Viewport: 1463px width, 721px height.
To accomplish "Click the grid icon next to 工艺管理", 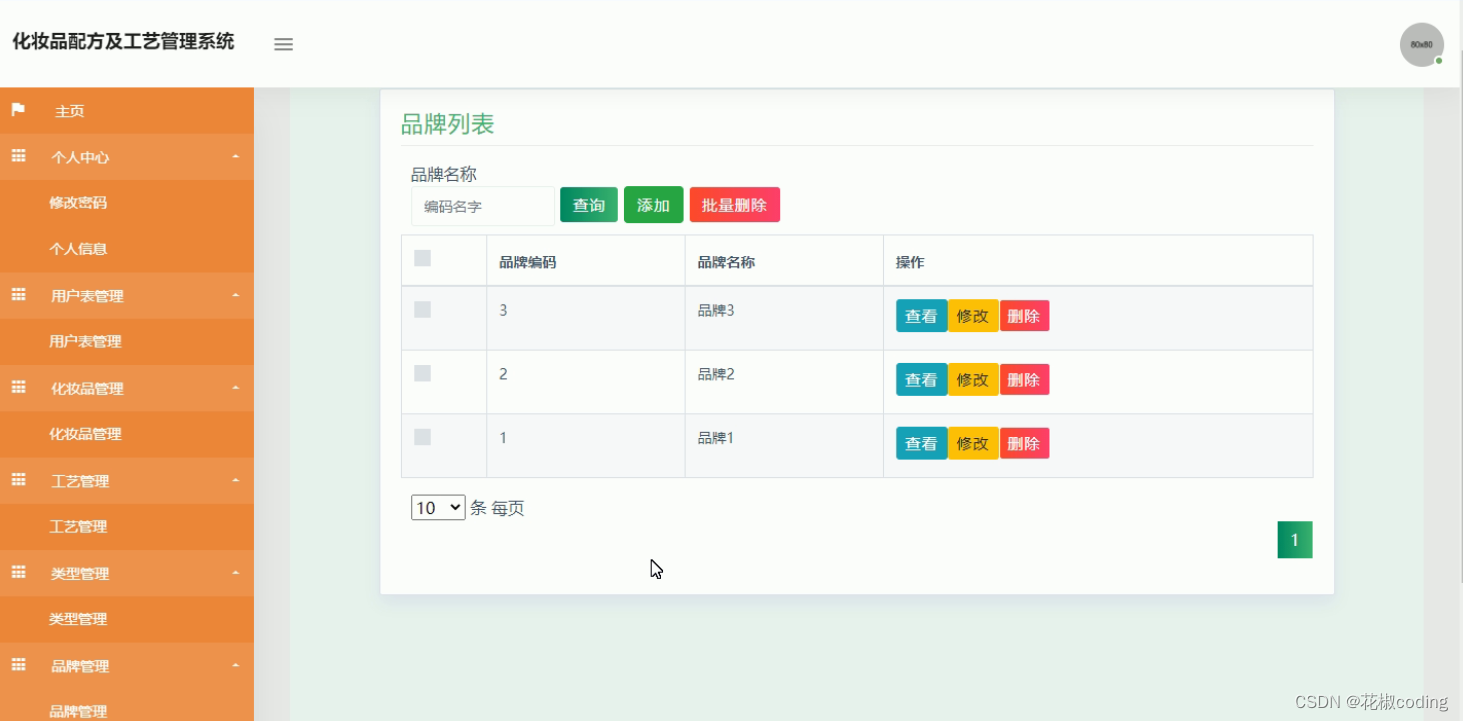I will 17,480.
